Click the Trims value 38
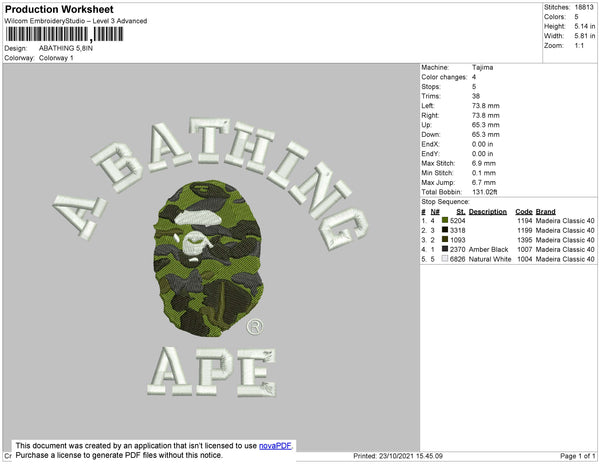 pos(476,96)
